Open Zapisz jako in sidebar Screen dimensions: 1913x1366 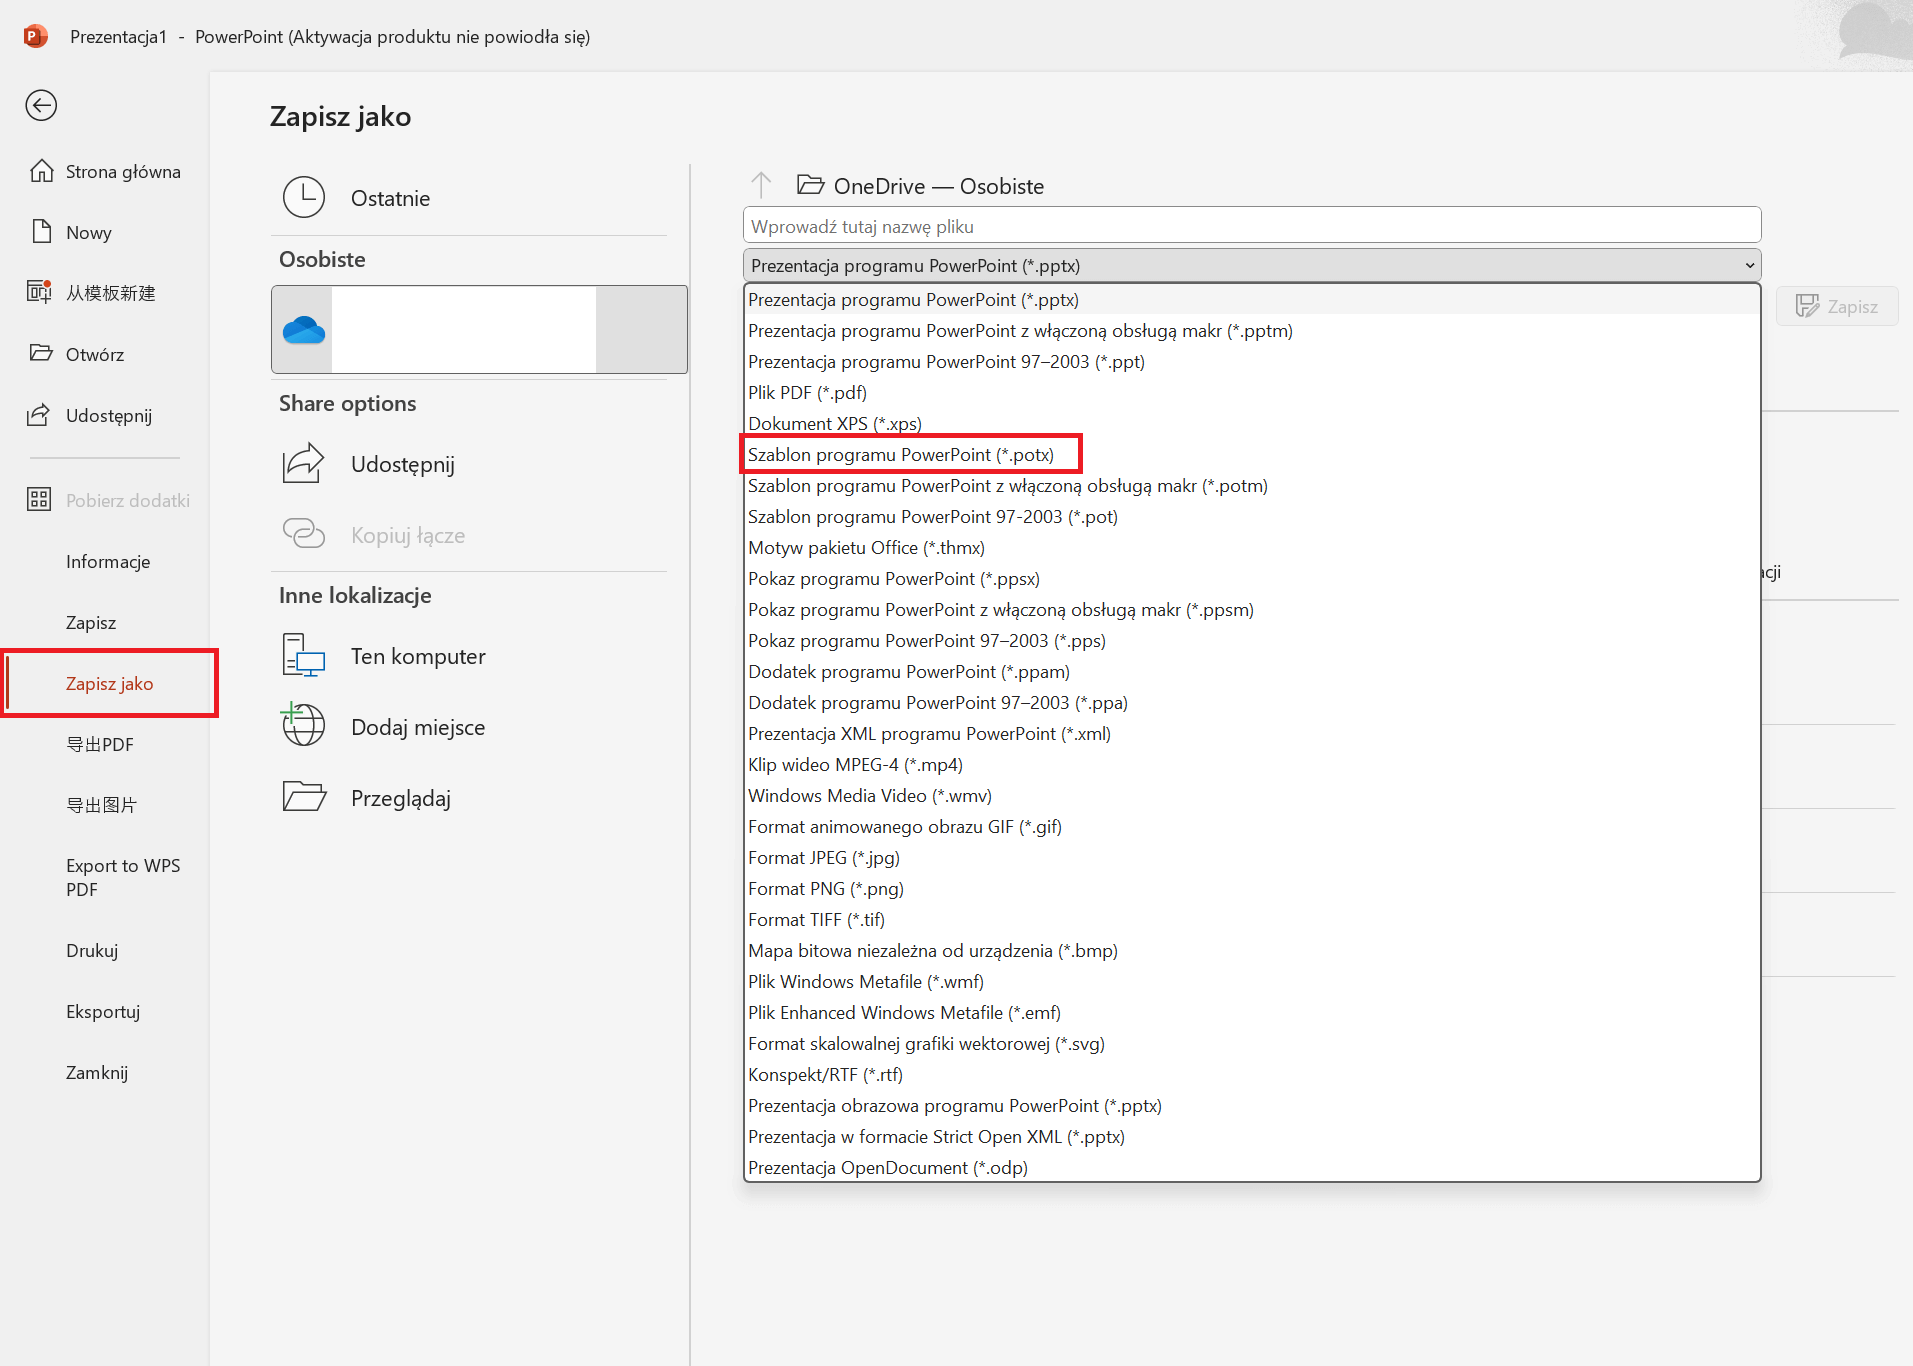click(109, 684)
